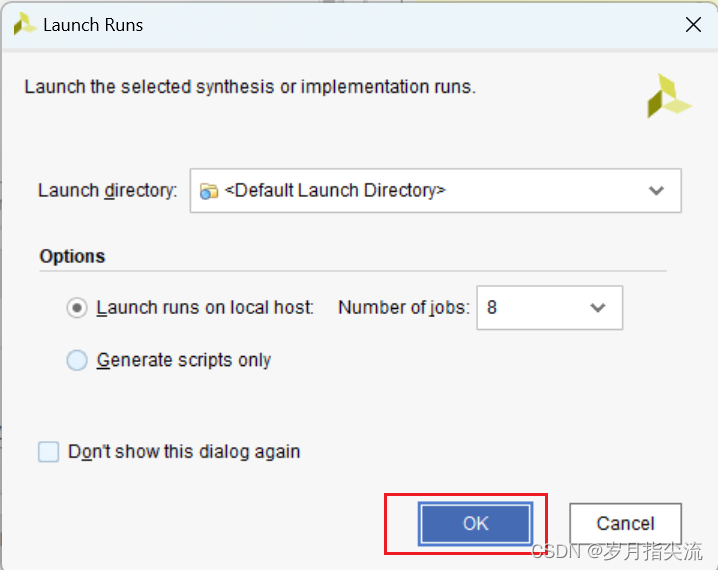Open the Number of jobs dropdown arrow

[x=598, y=308]
